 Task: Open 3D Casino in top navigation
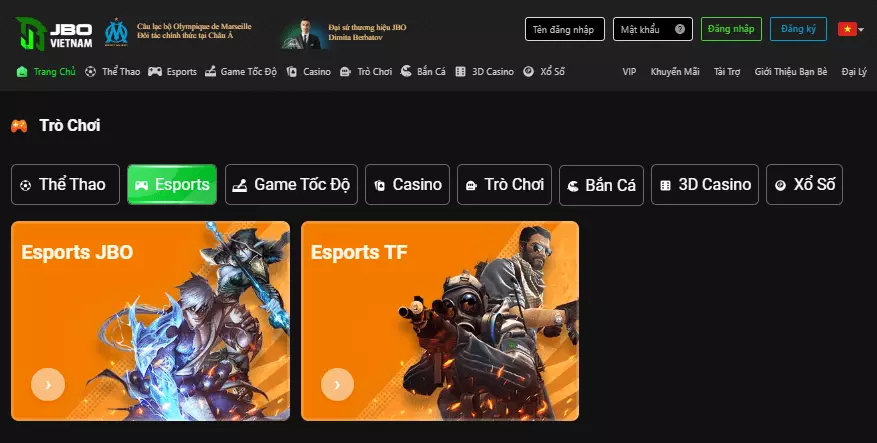pyautogui.click(x=493, y=72)
